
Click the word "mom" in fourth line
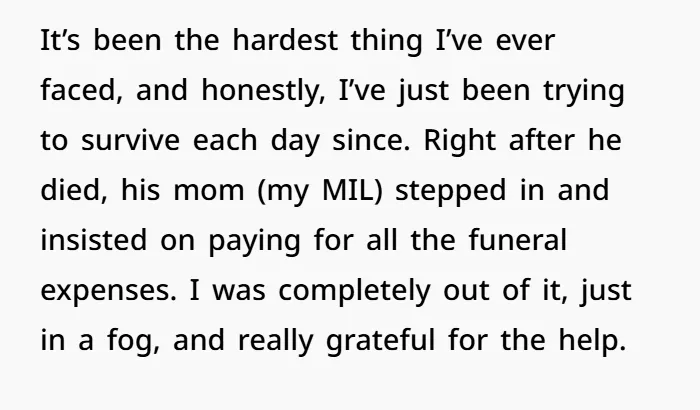(x=209, y=192)
